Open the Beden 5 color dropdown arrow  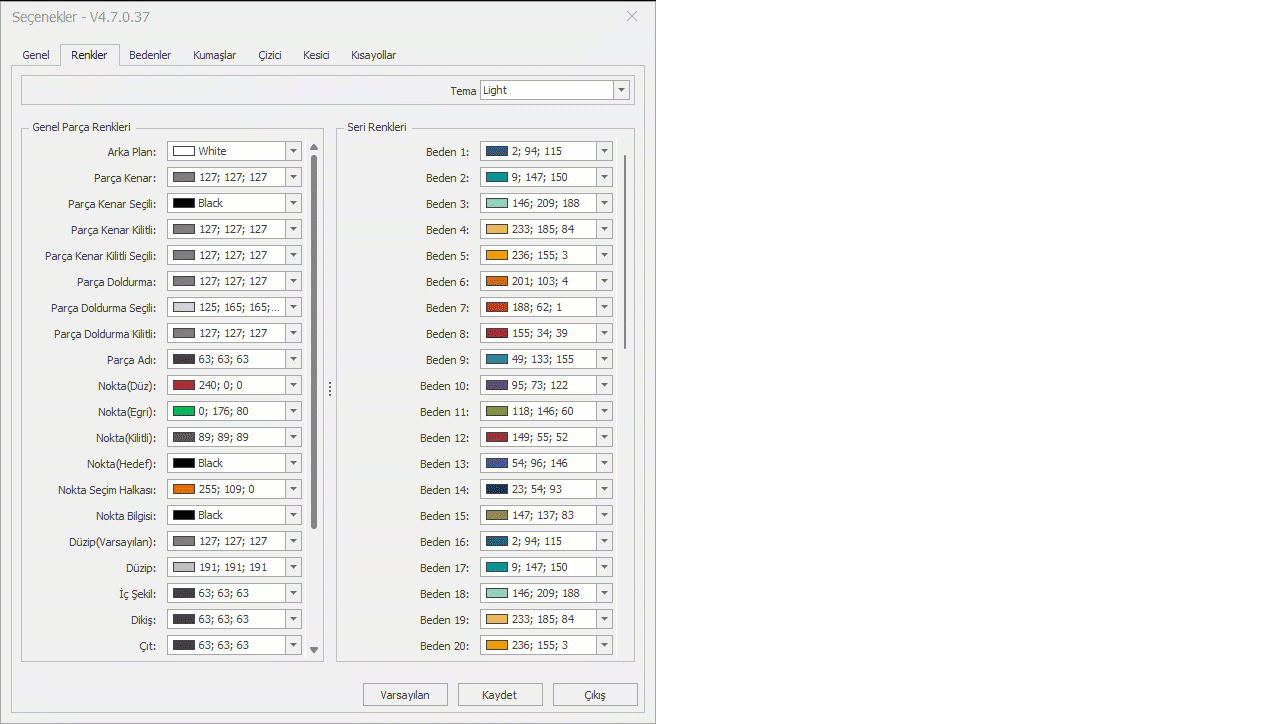(x=604, y=255)
